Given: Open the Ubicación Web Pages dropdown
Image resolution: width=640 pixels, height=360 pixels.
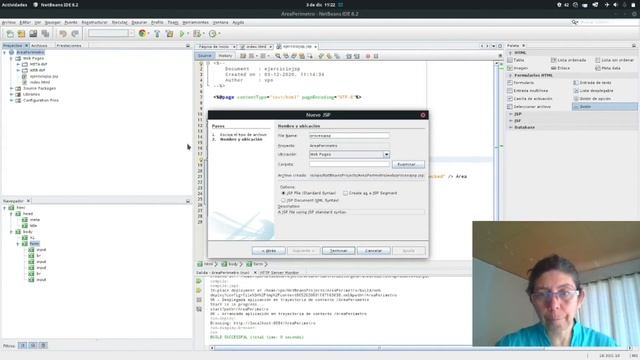Looking at the screenshot, I should click(386, 155).
